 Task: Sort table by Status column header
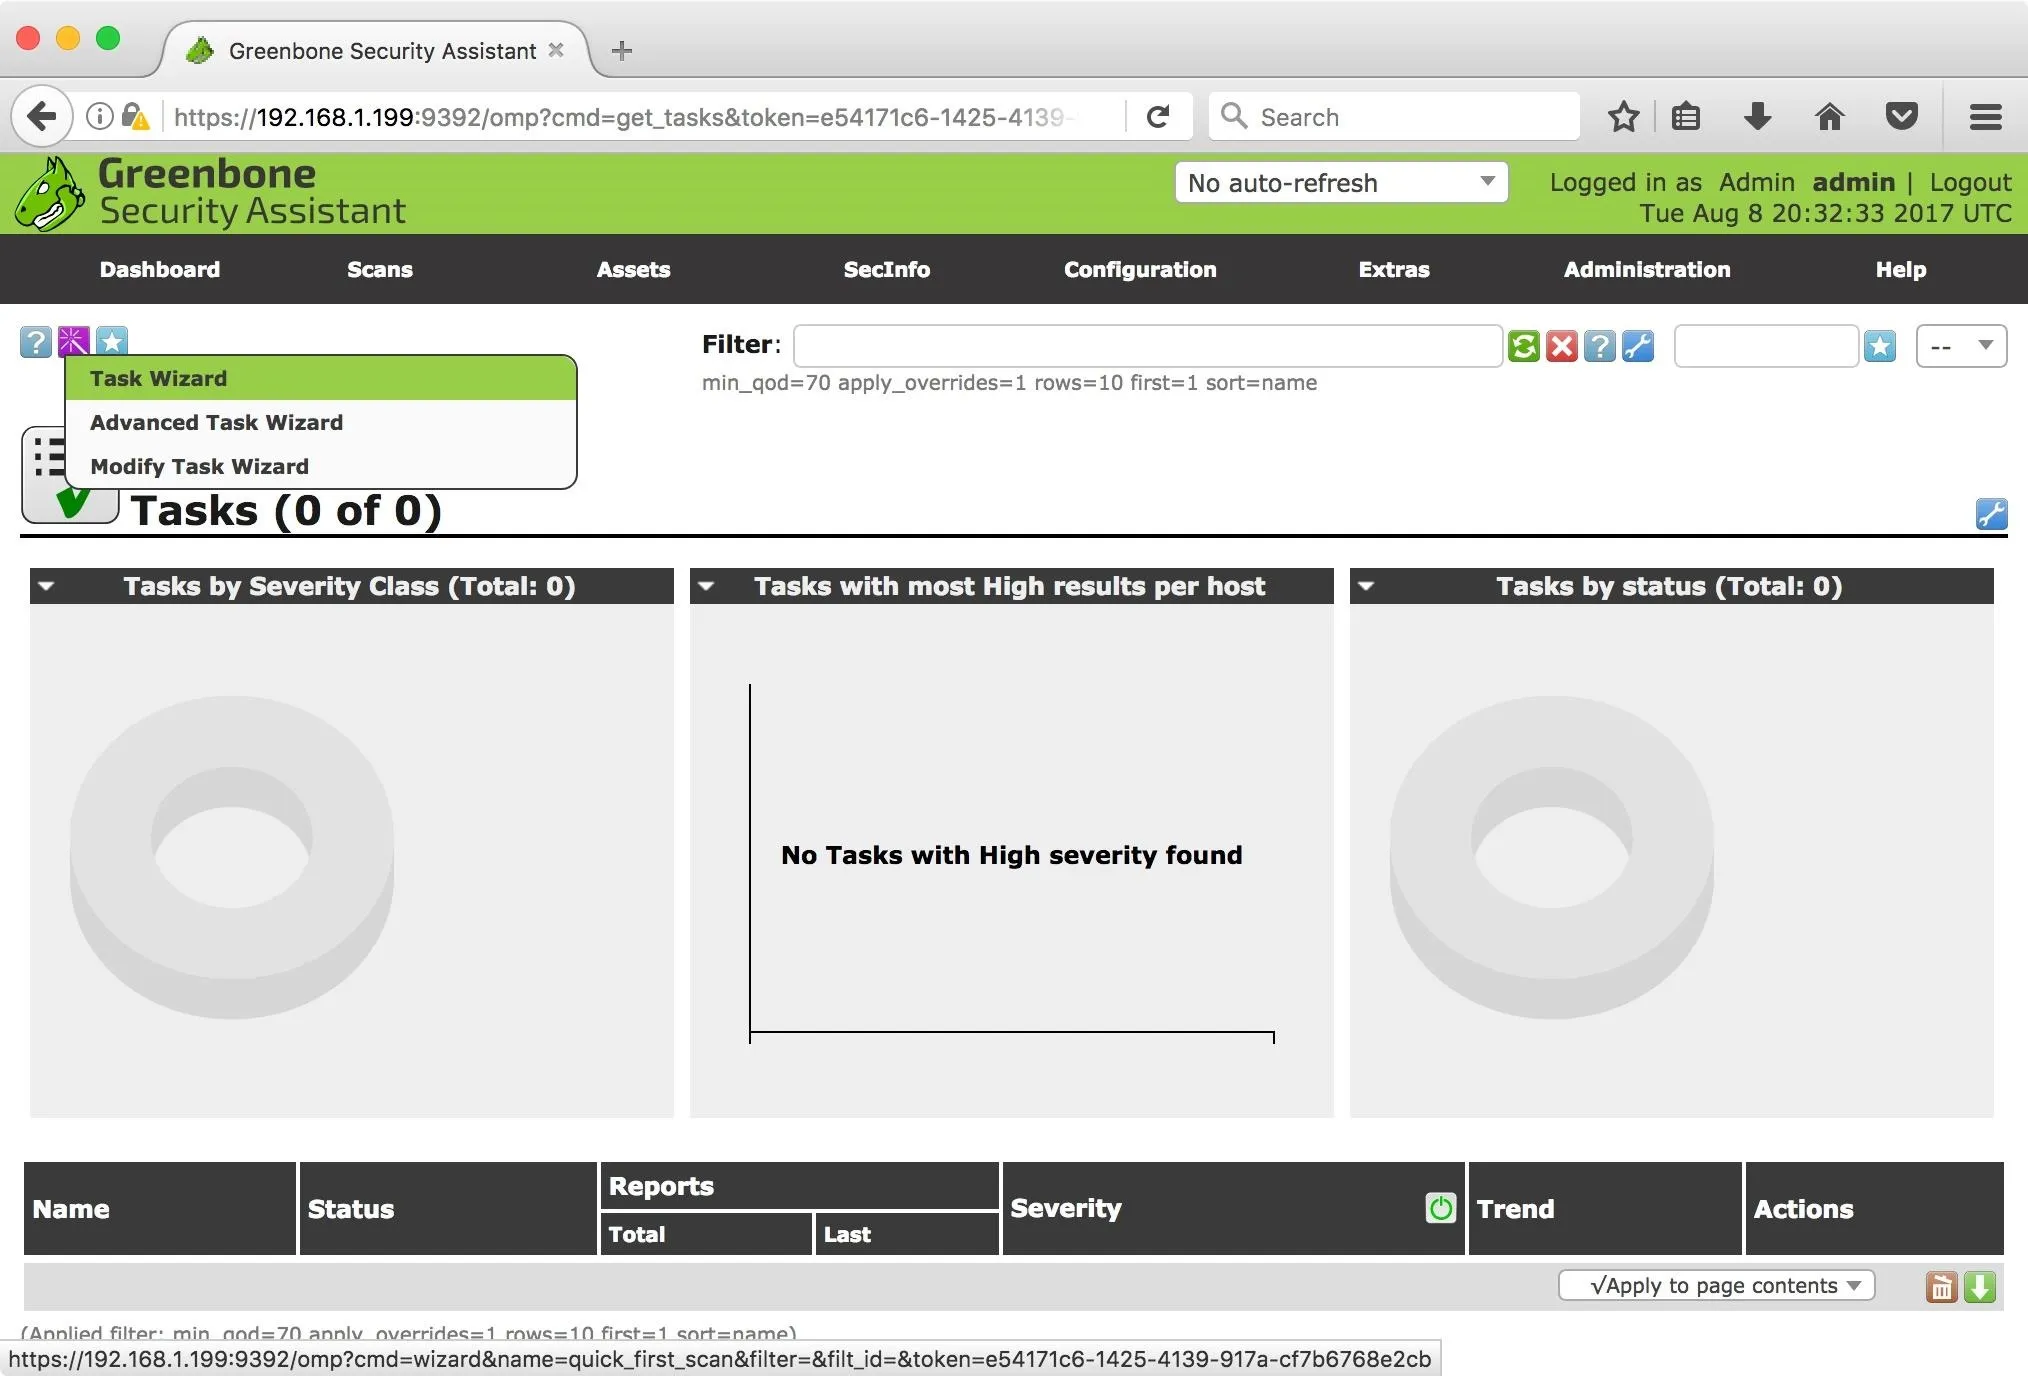click(x=351, y=1209)
